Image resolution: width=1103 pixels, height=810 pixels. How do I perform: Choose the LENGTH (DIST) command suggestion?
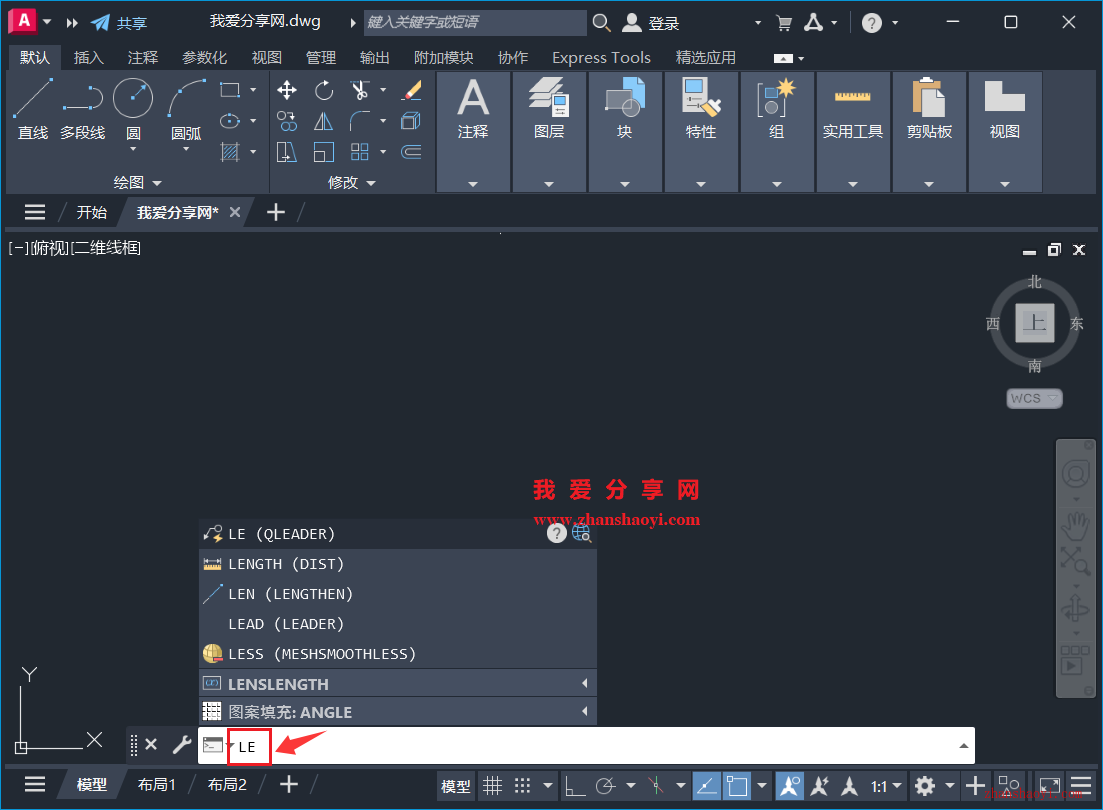tap(397, 564)
